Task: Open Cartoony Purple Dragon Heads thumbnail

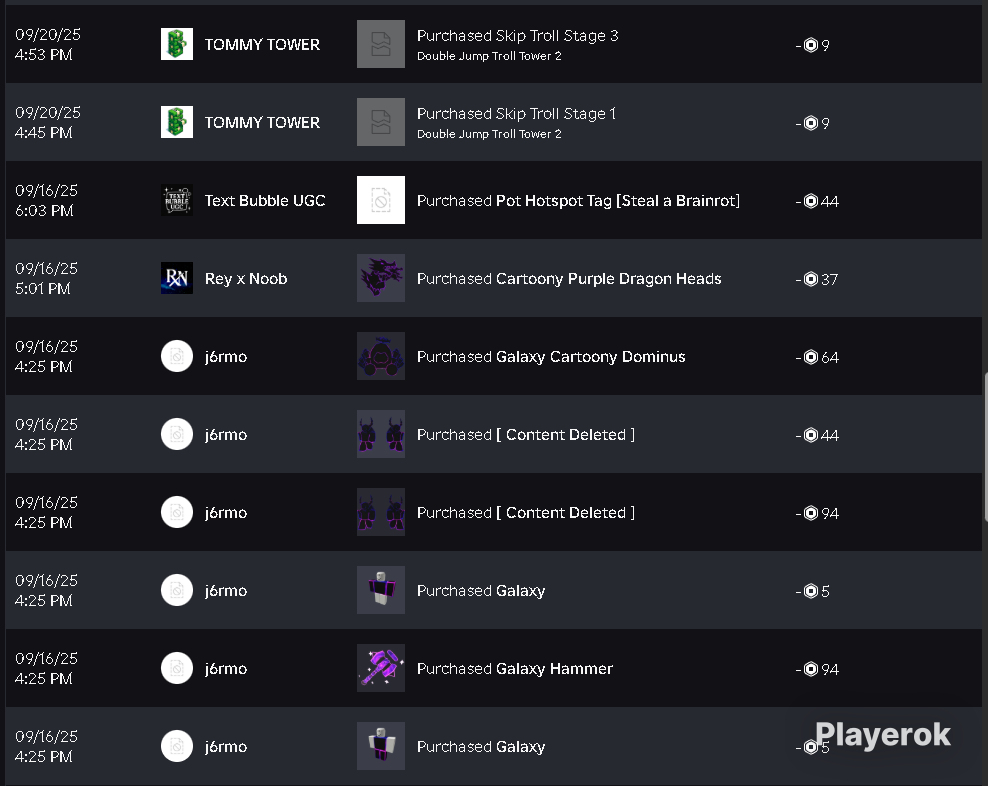Action: [381, 278]
